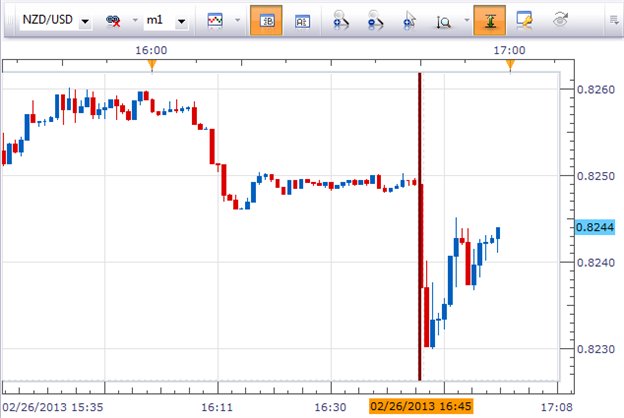The width and height of the screenshot is (624, 418).
Task: Click the m1 timeframe text field
Action: pos(158,20)
